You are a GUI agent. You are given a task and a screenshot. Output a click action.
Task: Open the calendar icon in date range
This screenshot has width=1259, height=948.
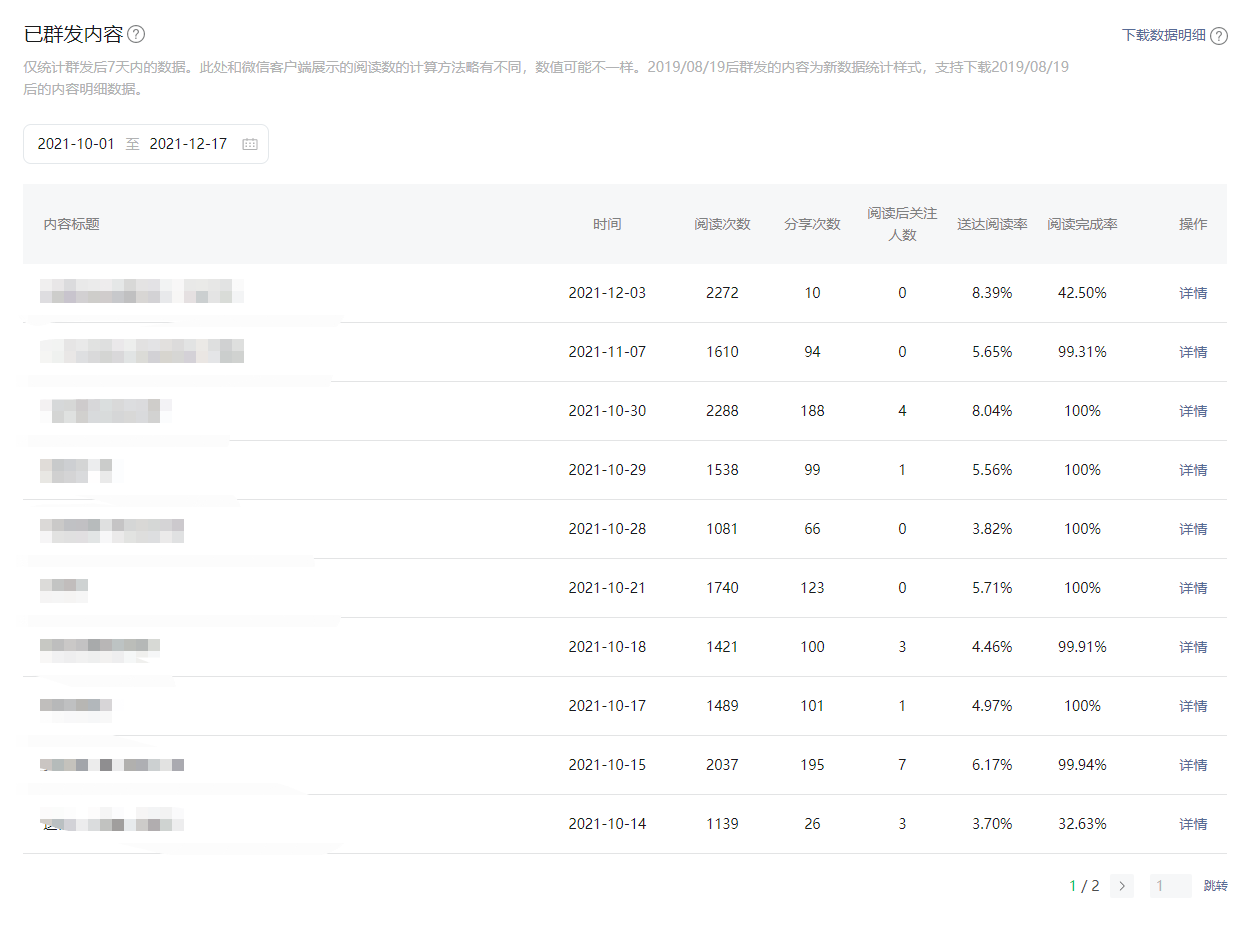pyautogui.click(x=250, y=144)
